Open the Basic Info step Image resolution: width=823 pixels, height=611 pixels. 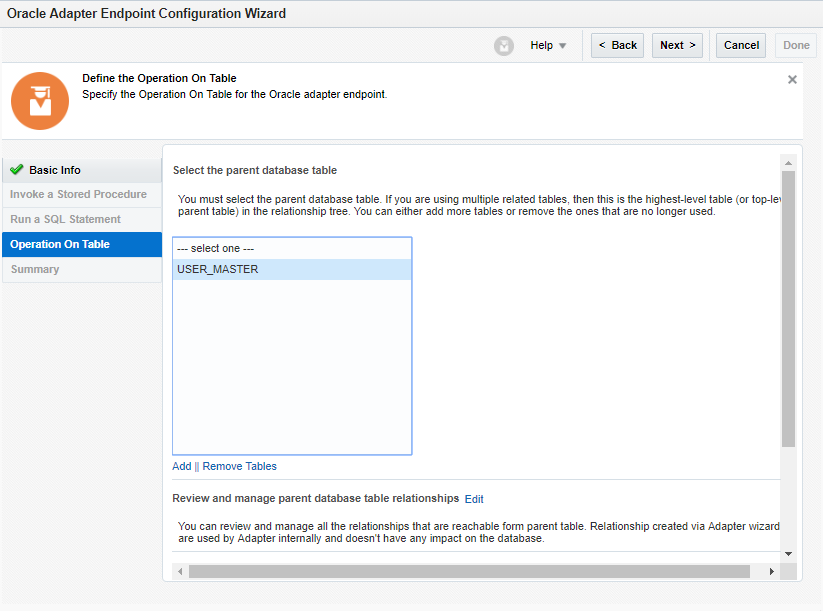point(82,170)
